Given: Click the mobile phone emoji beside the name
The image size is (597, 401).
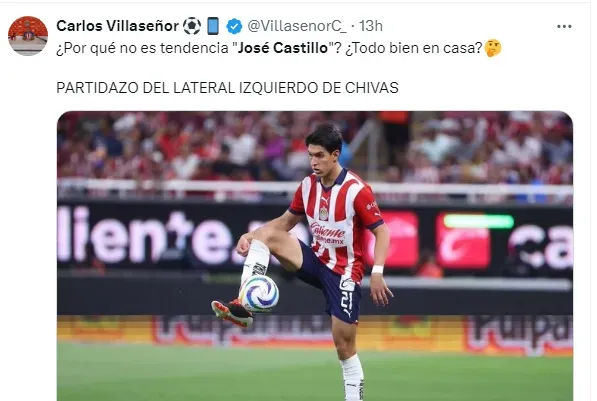Looking at the screenshot, I should click(213, 26).
